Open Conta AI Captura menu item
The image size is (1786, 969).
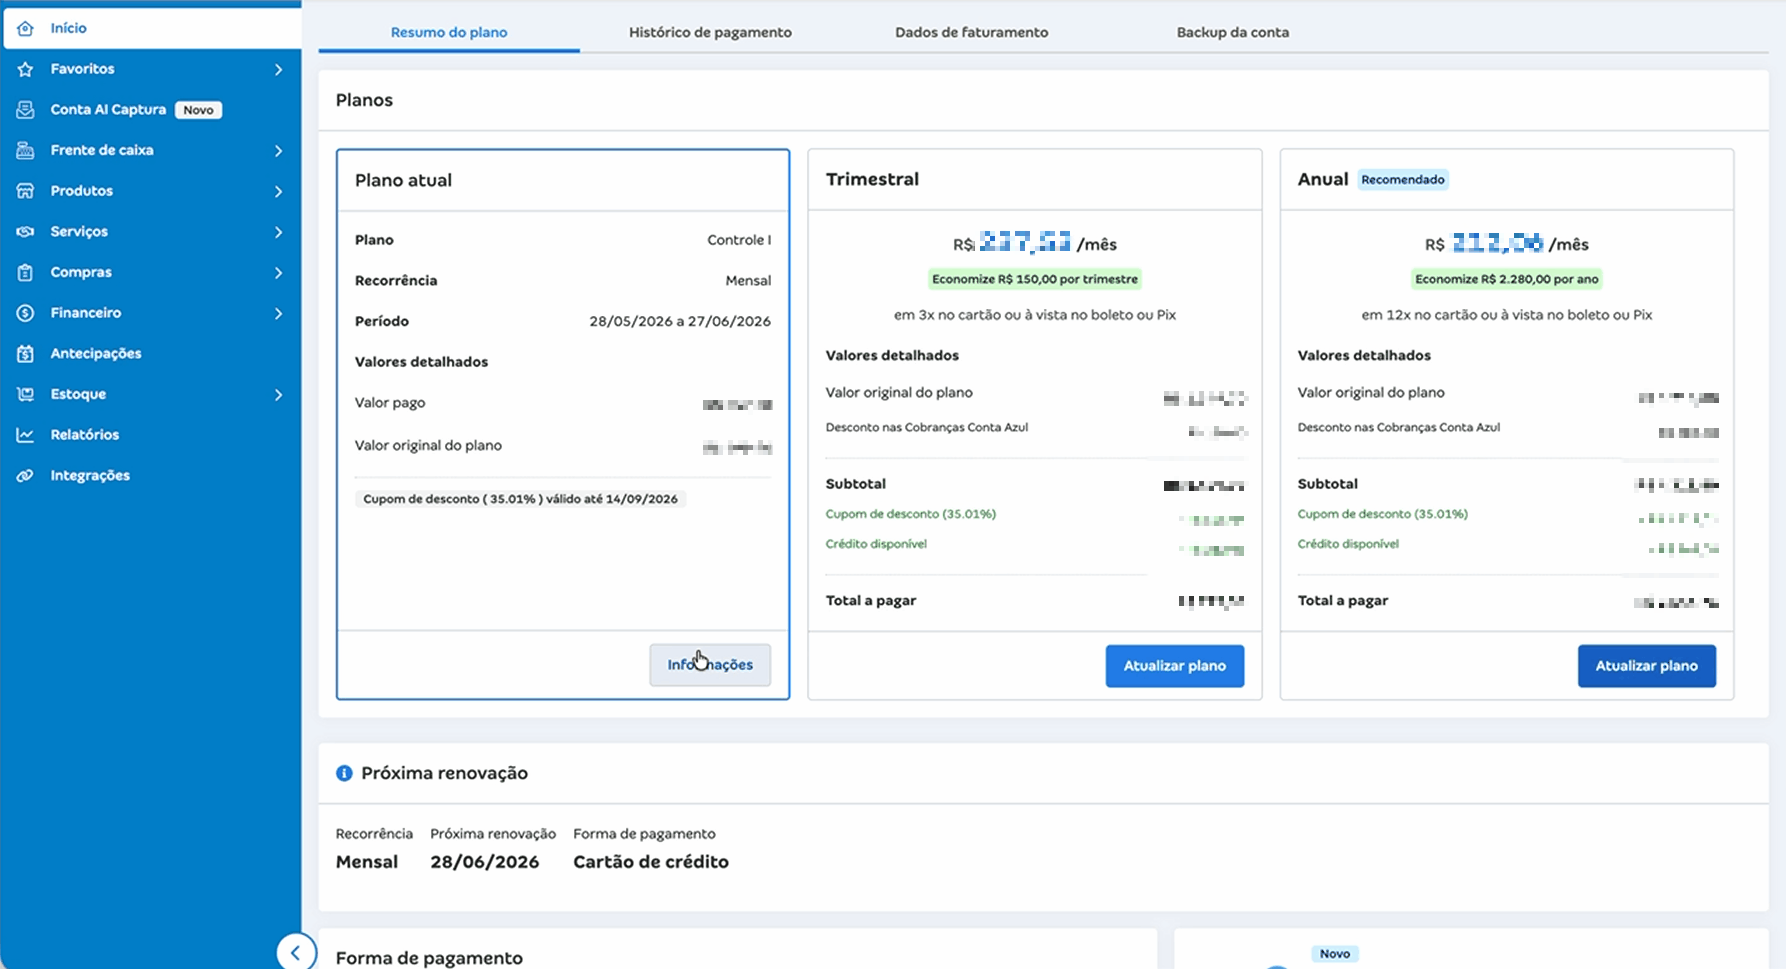(152, 110)
